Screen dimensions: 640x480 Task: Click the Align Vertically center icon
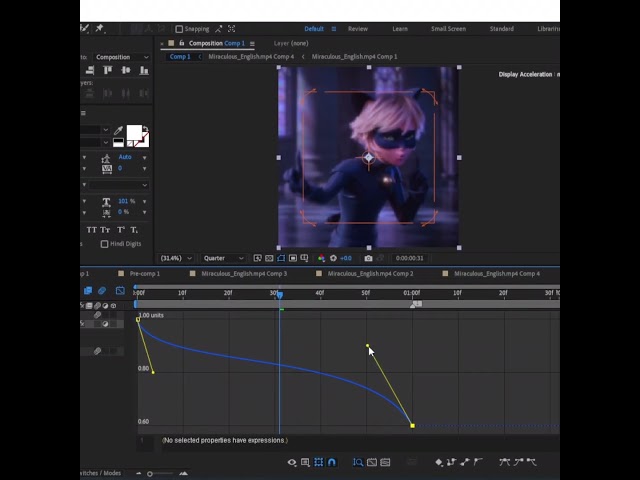pyautogui.click(x=126, y=70)
